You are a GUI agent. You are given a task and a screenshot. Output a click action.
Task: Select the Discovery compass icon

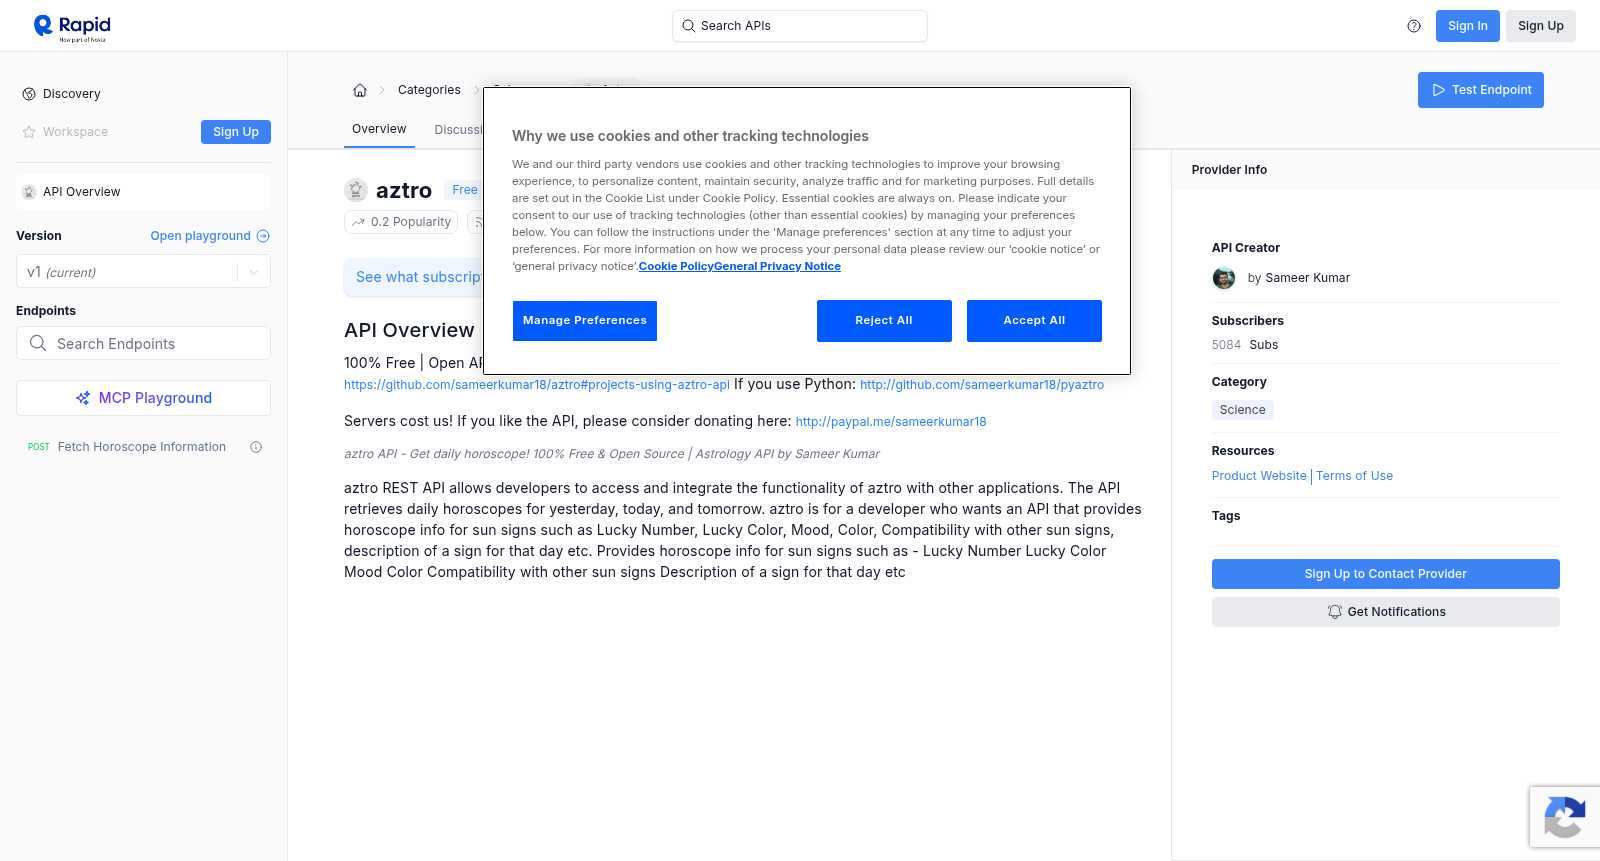(x=29, y=94)
